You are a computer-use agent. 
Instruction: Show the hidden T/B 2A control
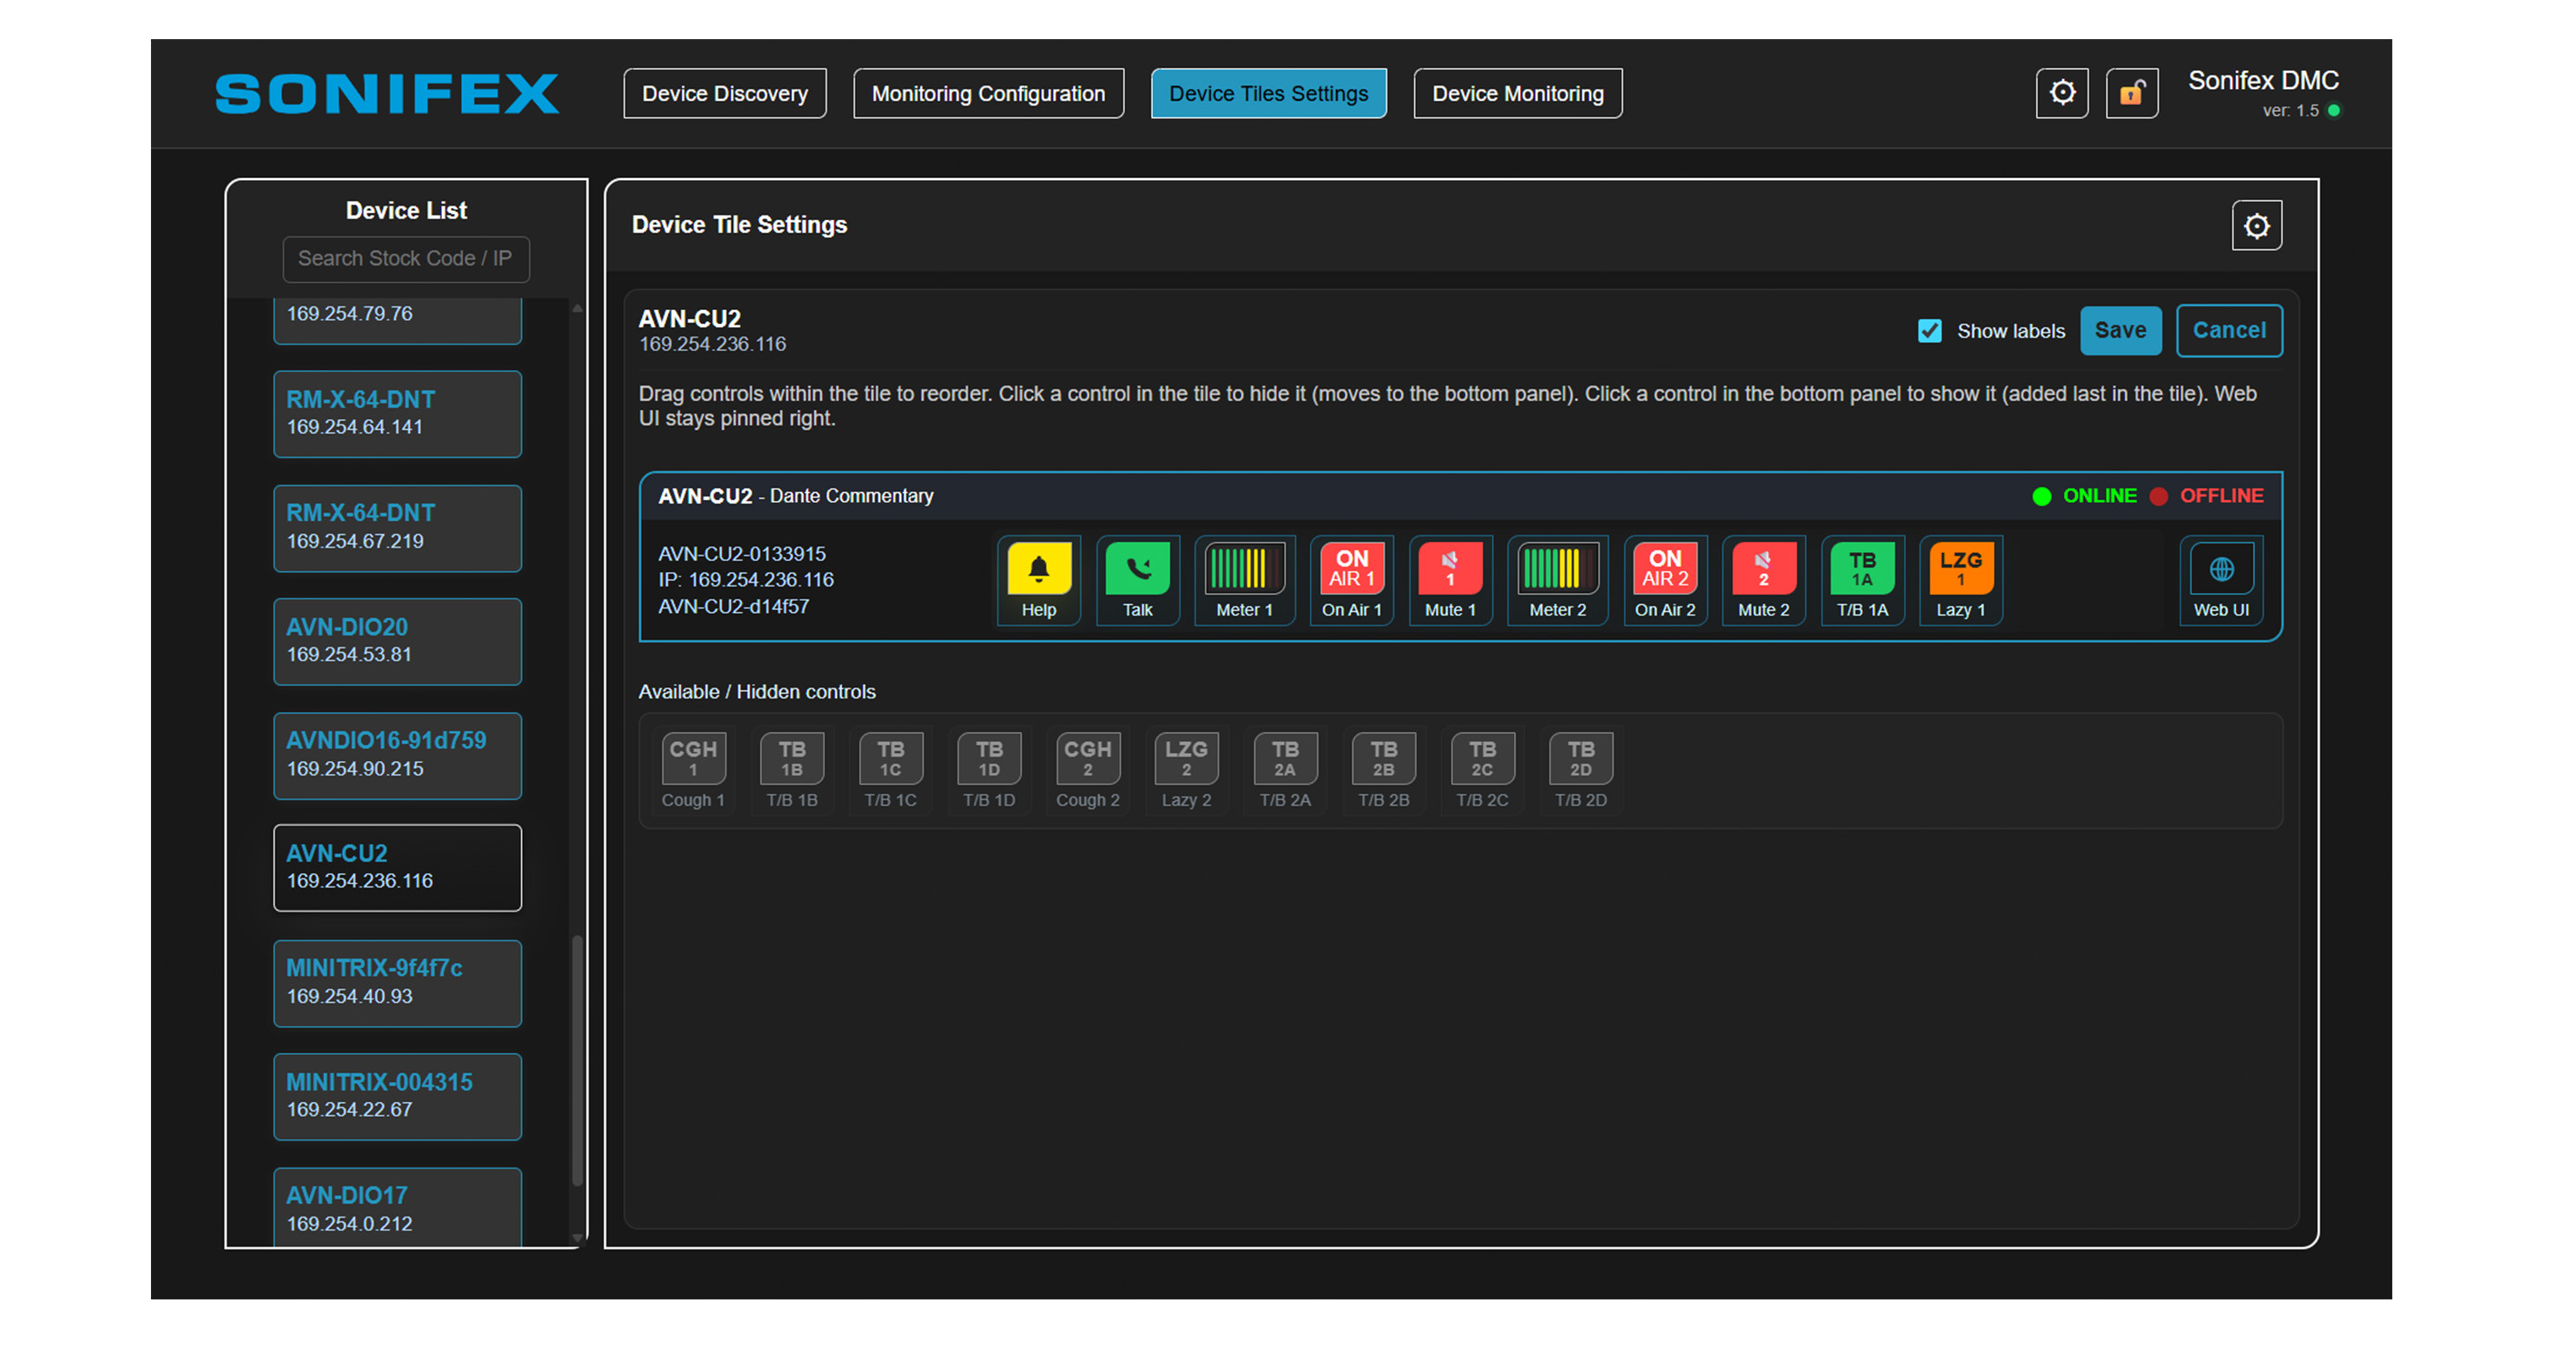1285,771
